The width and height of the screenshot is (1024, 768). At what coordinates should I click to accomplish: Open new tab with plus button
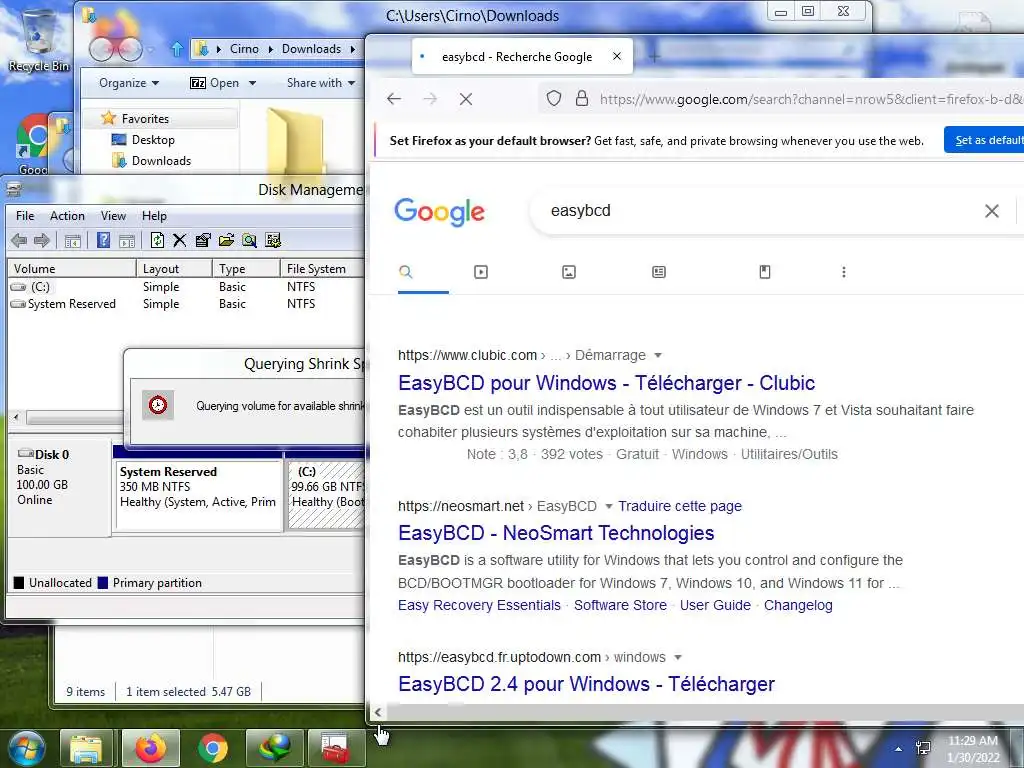[x=654, y=57]
